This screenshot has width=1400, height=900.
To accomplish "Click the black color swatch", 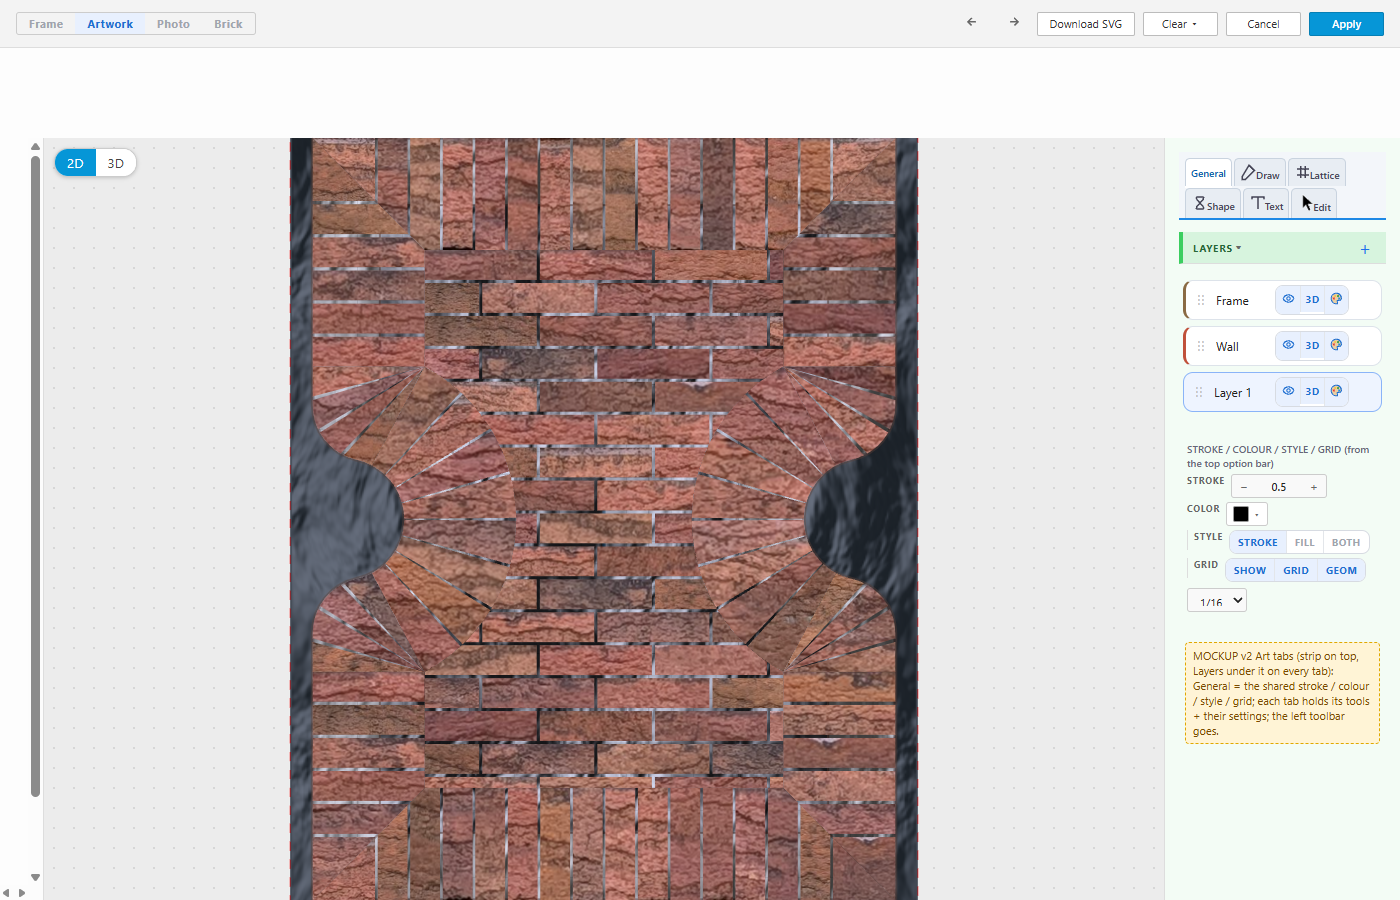I will pos(1241,514).
